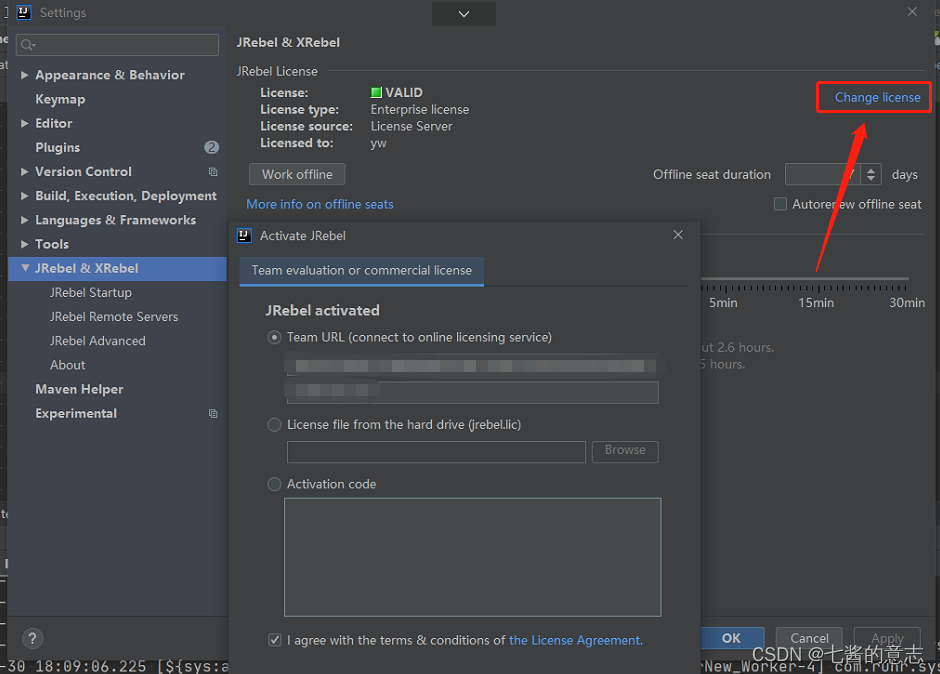The height and width of the screenshot is (674, 940).
Task: Click the Work offline button
Action: tap(297, 174)
